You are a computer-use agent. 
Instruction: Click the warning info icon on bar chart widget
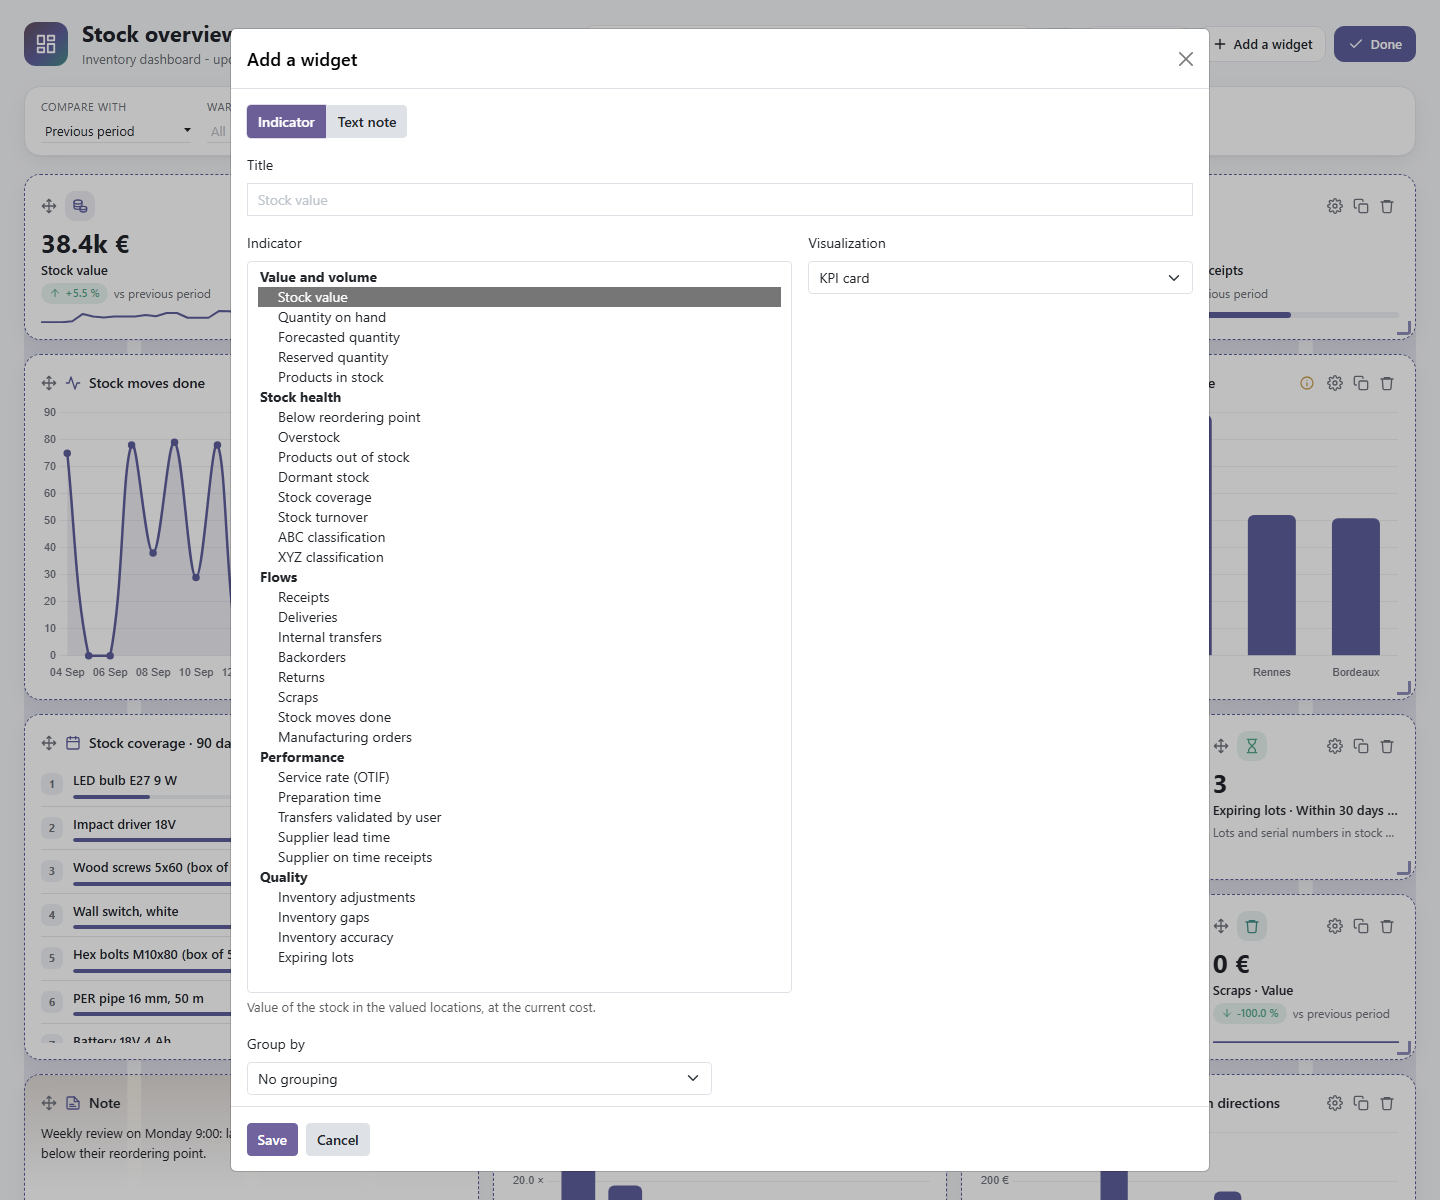pos(1307,383)
